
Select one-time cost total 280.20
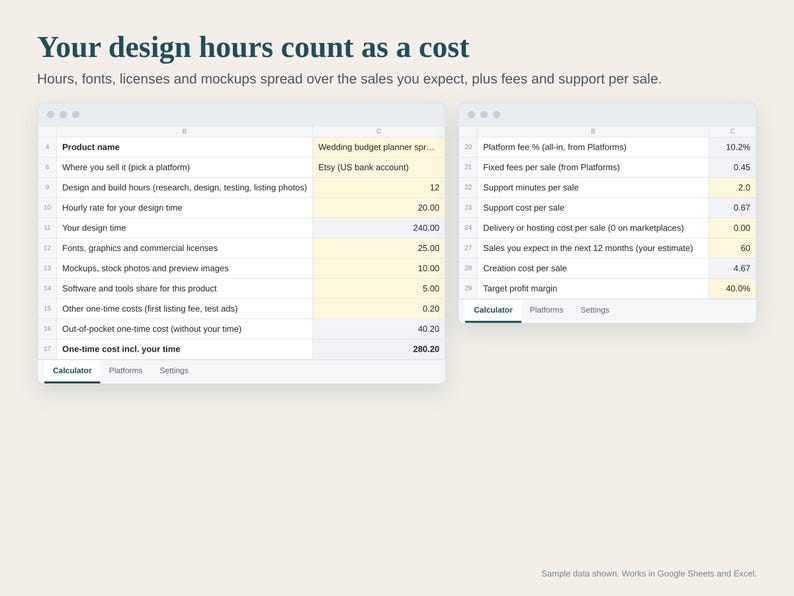379,349
